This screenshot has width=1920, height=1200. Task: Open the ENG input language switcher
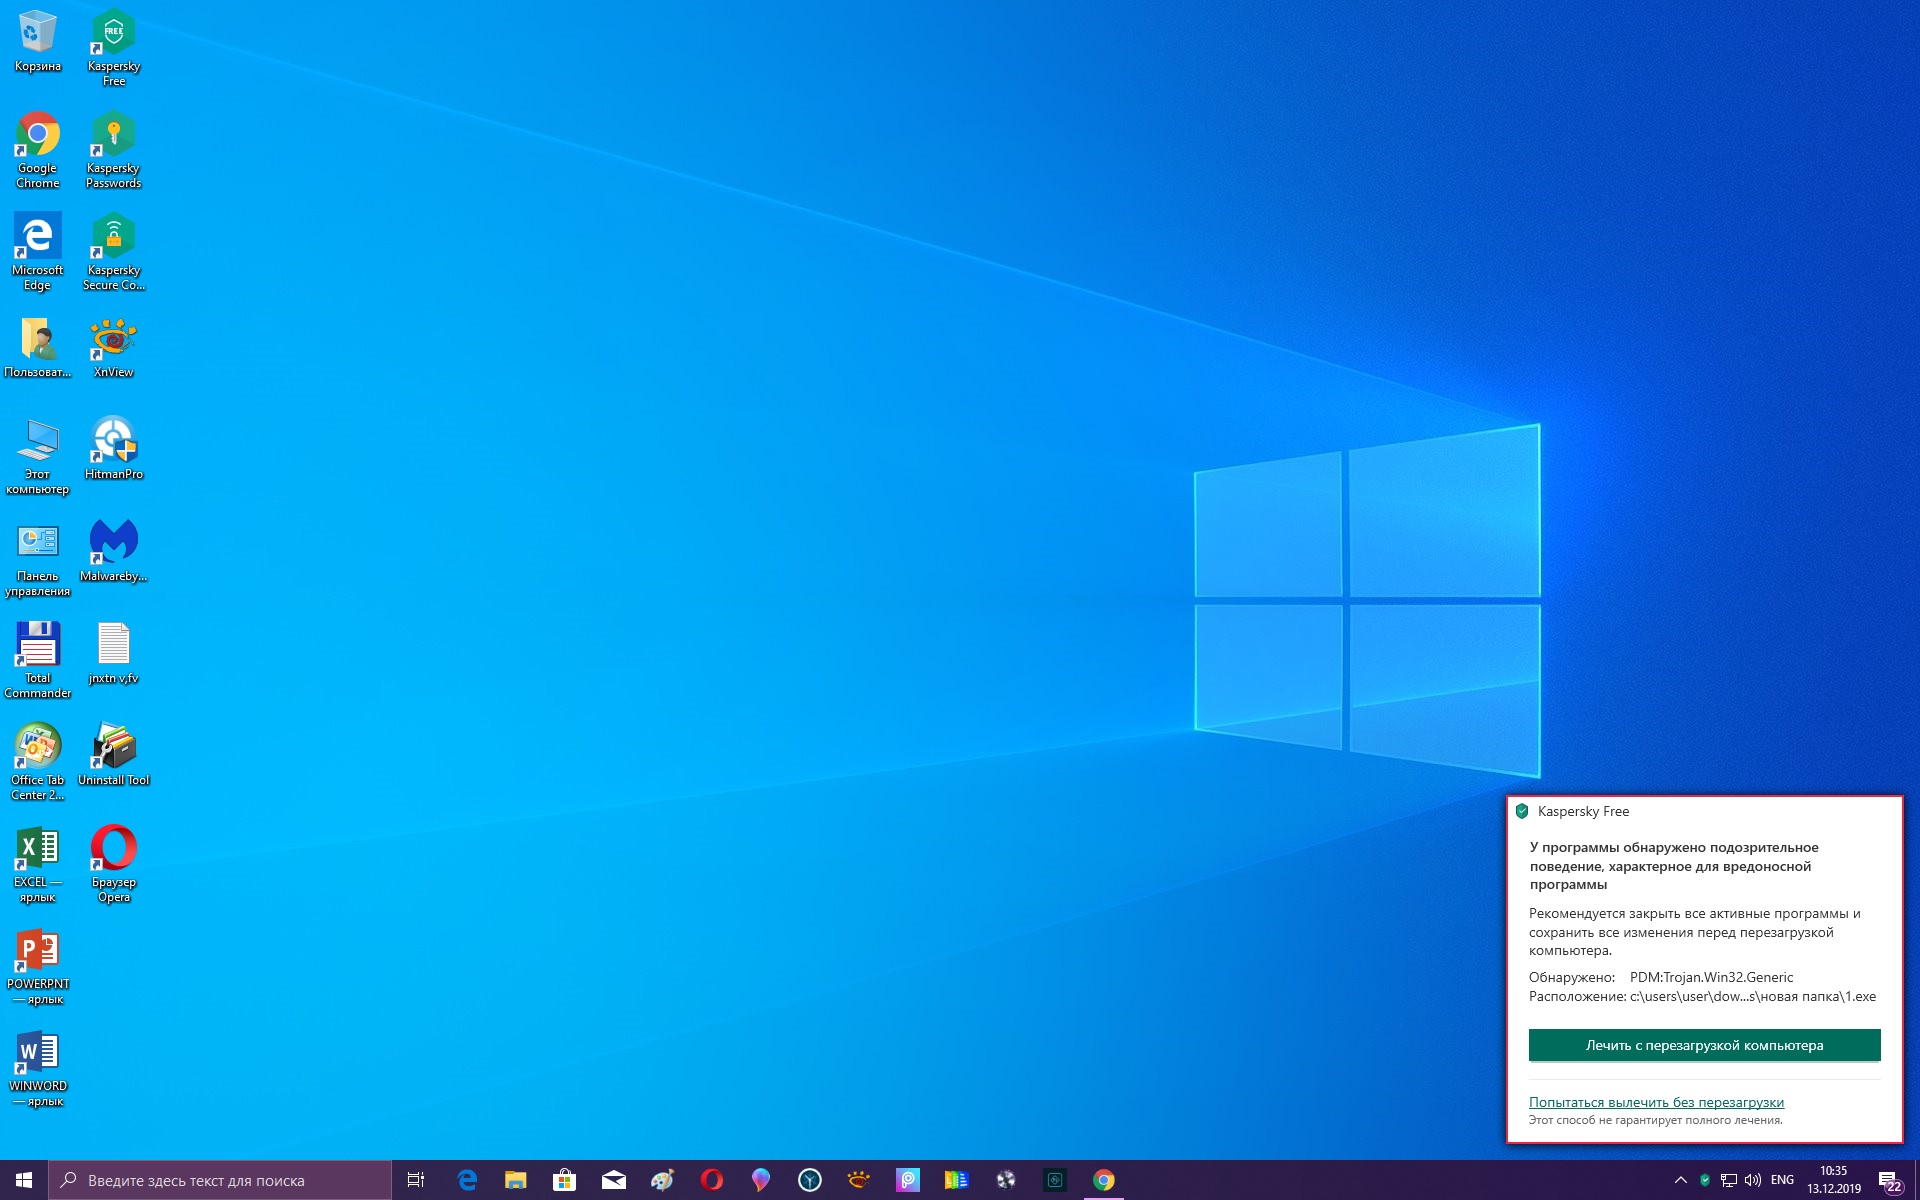tap(1782, 1180)
